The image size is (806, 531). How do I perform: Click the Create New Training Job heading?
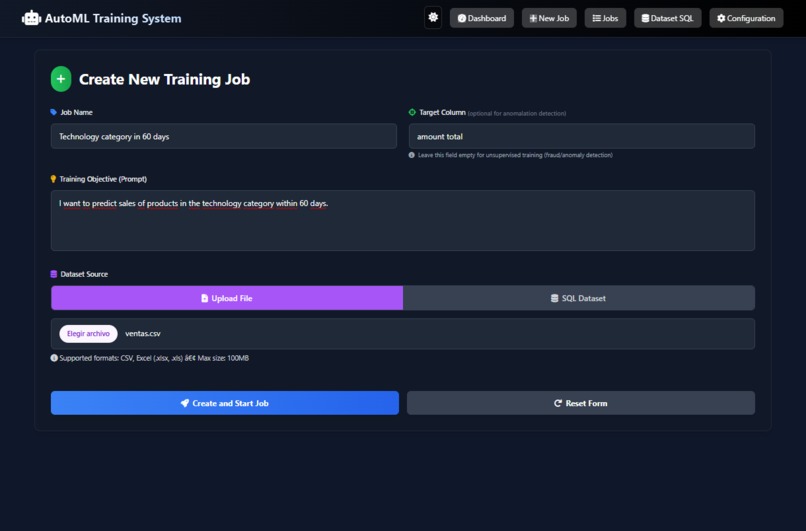point(164,79)
